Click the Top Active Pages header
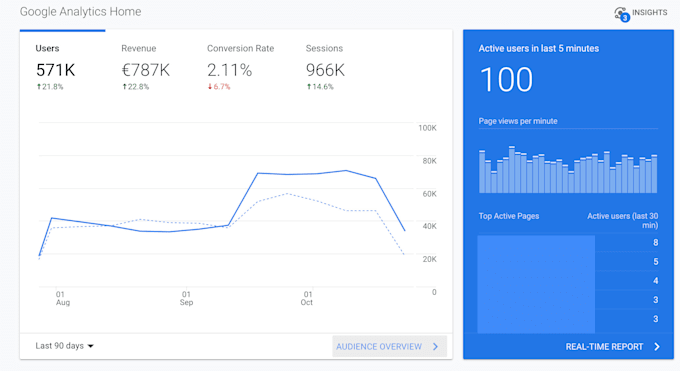680x371 pixels. 509,216
